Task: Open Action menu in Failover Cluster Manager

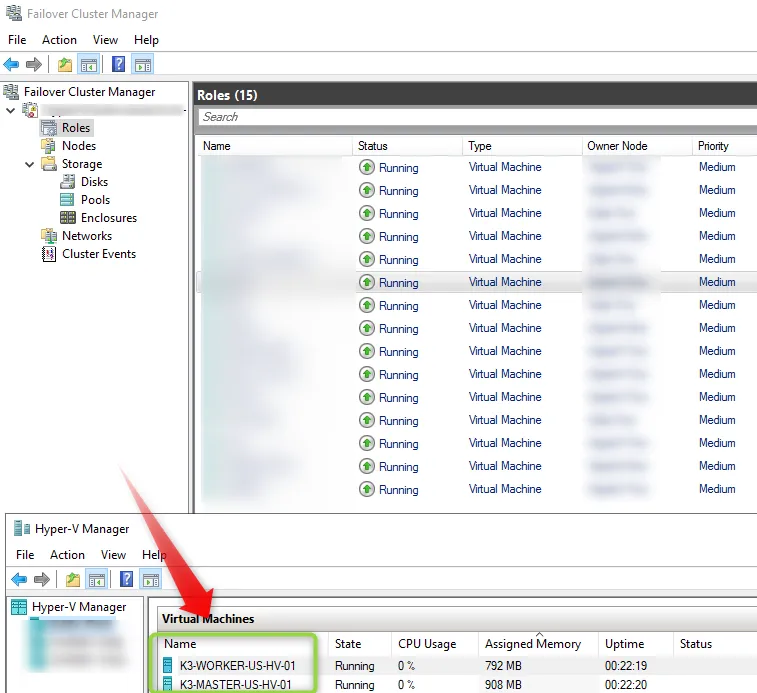Action: point(59,40)
